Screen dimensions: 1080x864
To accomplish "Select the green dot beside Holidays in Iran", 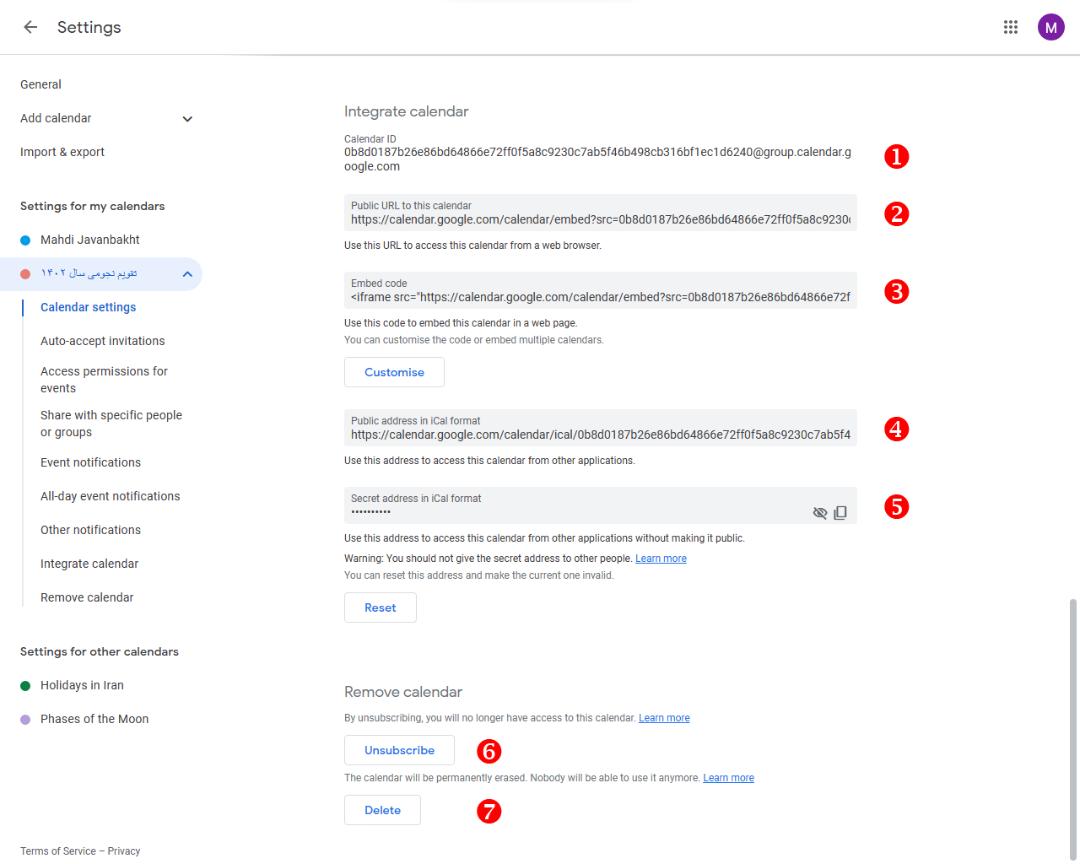I will [x=25, y=686].
